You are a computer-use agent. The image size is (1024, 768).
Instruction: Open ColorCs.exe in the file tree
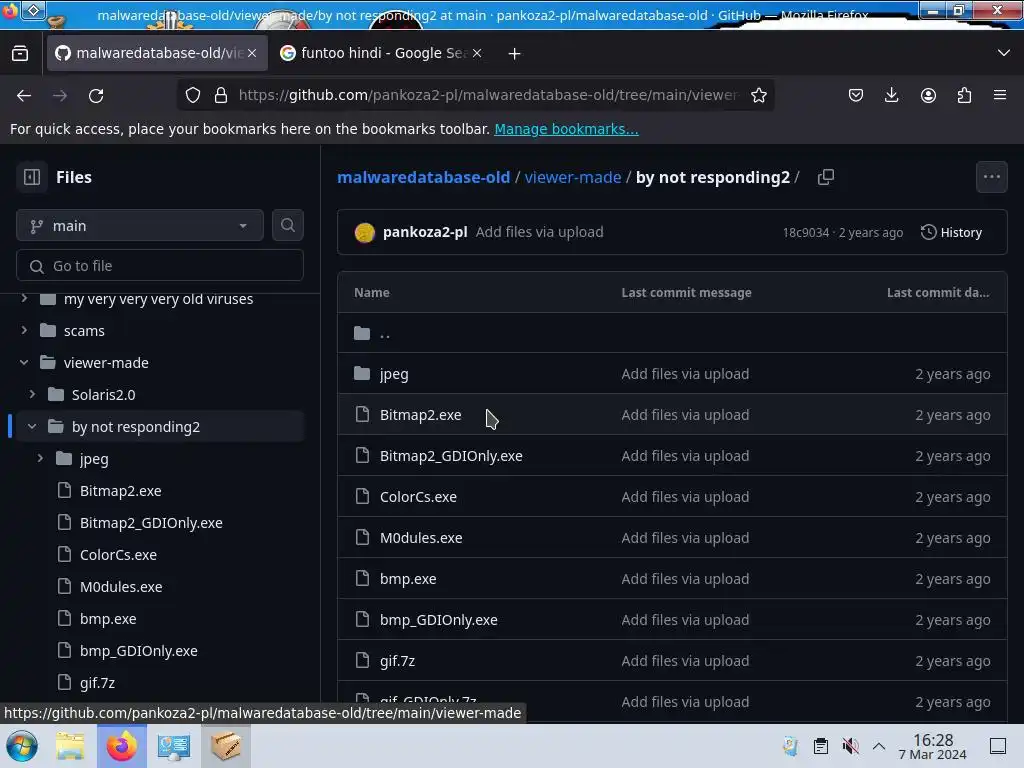[x=118, y=554]
